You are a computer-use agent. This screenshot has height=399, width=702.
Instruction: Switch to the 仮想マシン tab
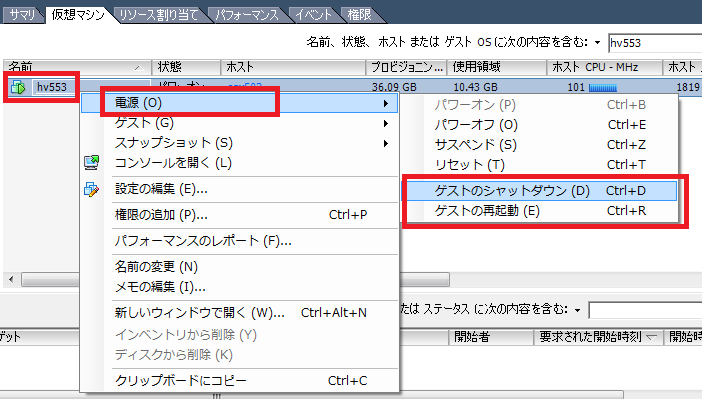[78, 15]
